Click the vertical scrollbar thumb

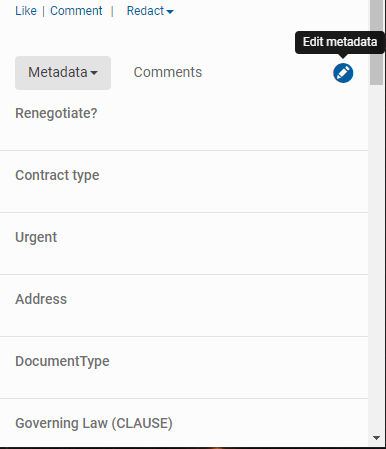point(377,42)
